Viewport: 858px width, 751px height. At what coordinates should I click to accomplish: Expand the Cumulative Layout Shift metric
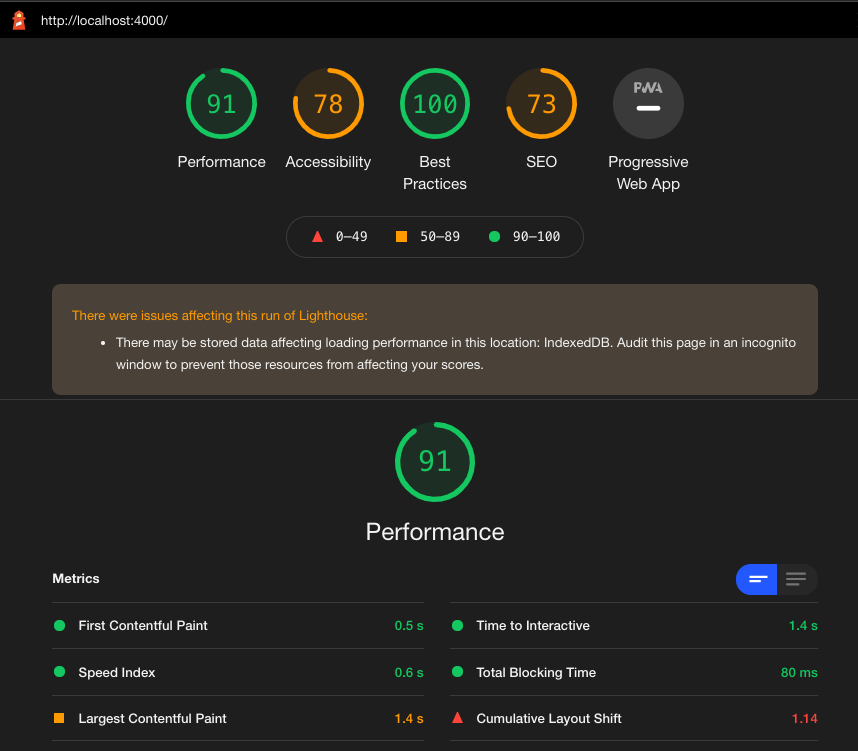pyautogui.click(x=634, y=718)
